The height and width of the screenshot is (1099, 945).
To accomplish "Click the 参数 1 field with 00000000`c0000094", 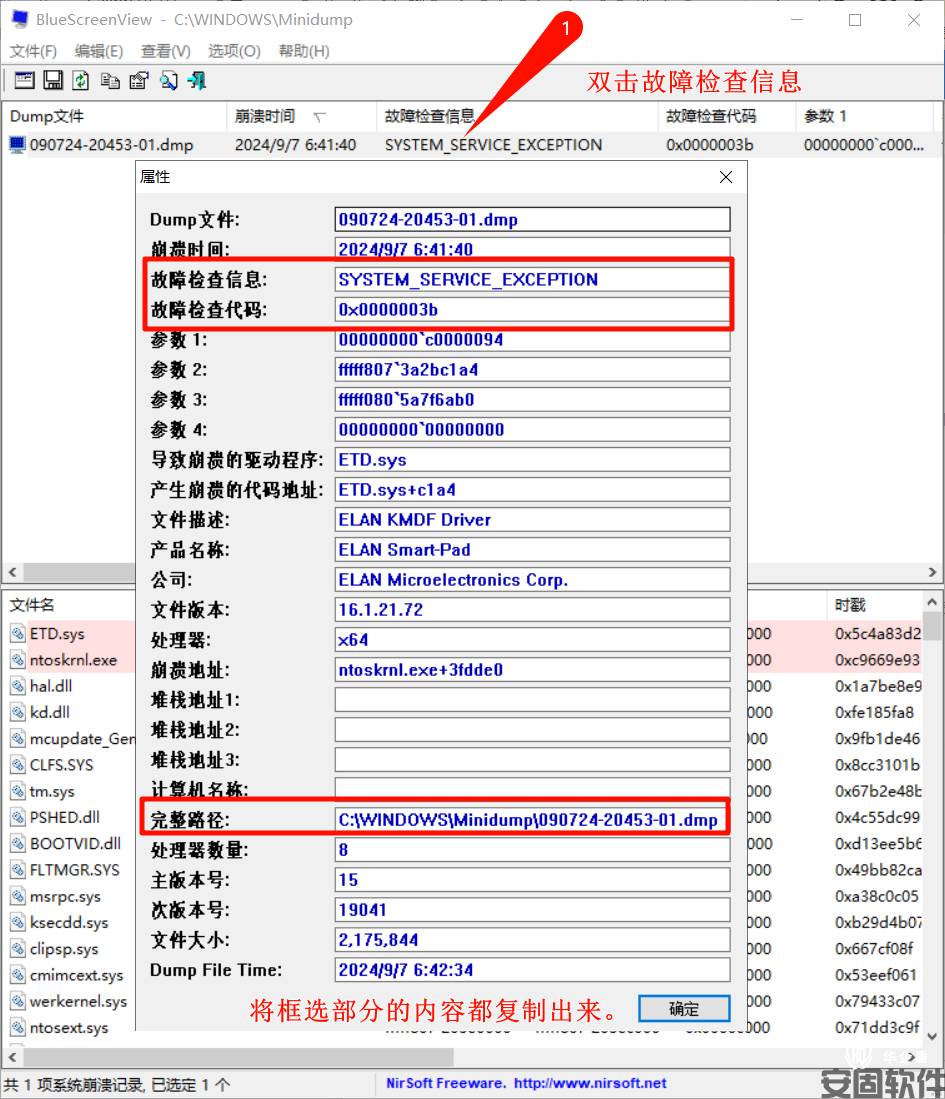I will (532, 339).
